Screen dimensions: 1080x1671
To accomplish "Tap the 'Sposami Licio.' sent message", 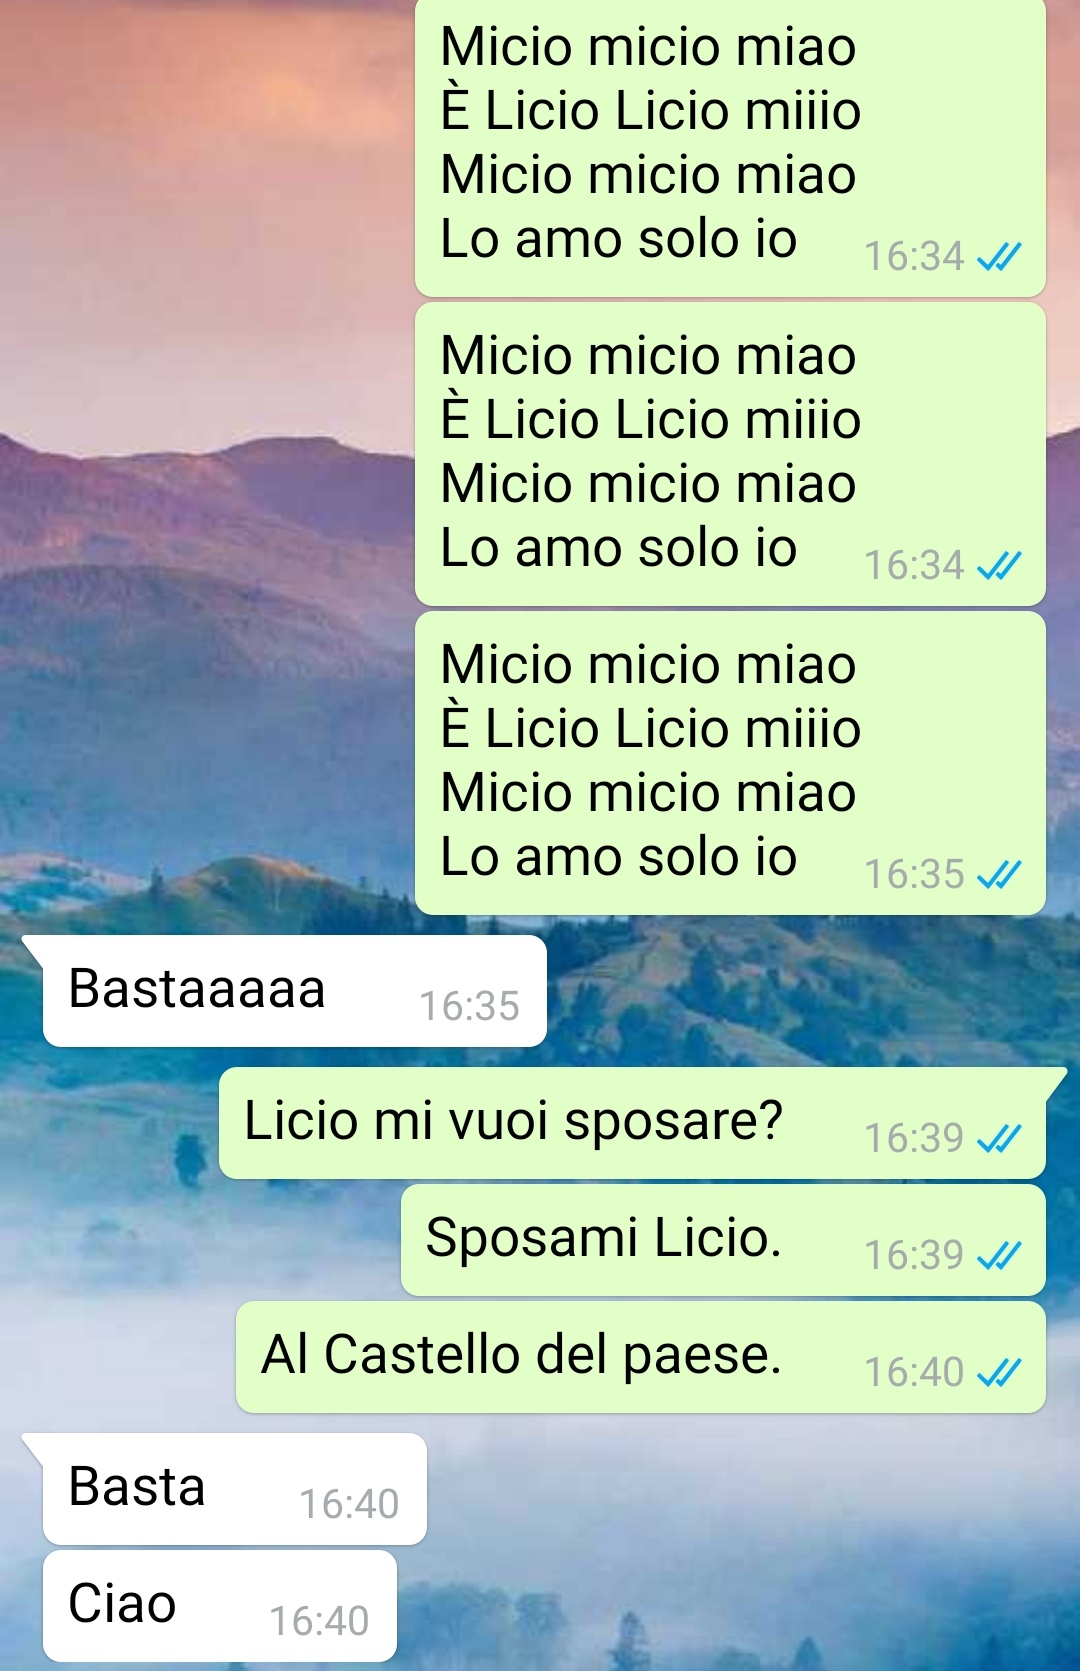I will (723, 1240).
